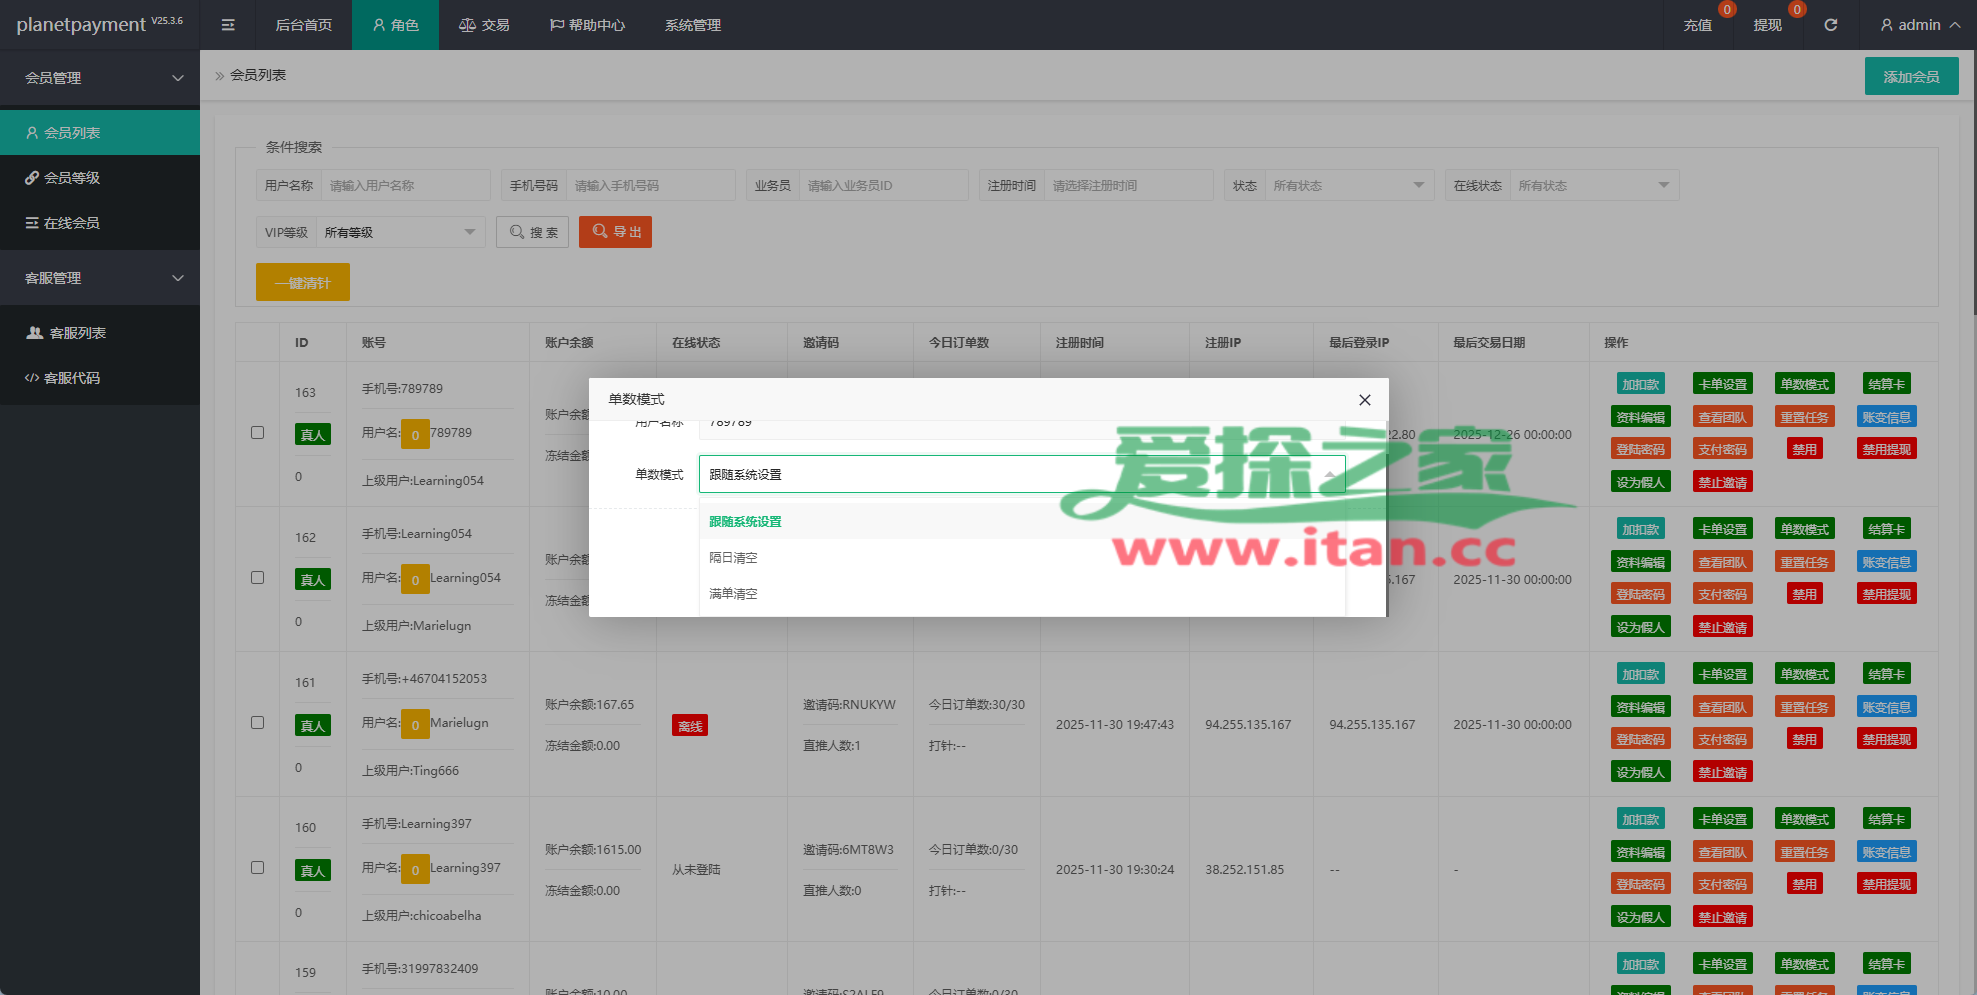This screenshot has height=995, width=1977.
Task: Open 会员等级 in the sidebar
Action: click(72, 178)
